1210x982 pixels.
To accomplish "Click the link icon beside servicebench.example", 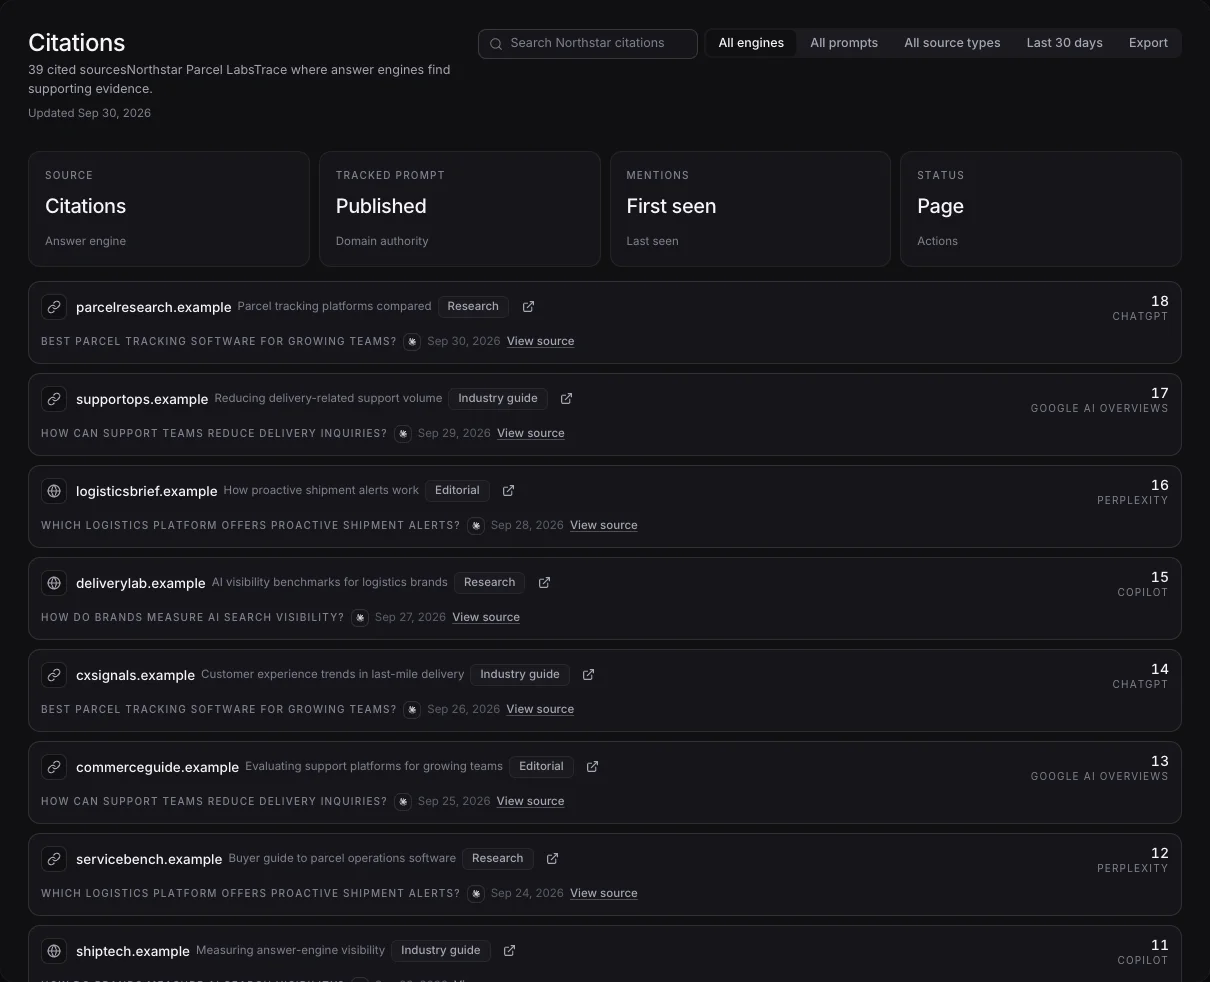I will [54, 859].
